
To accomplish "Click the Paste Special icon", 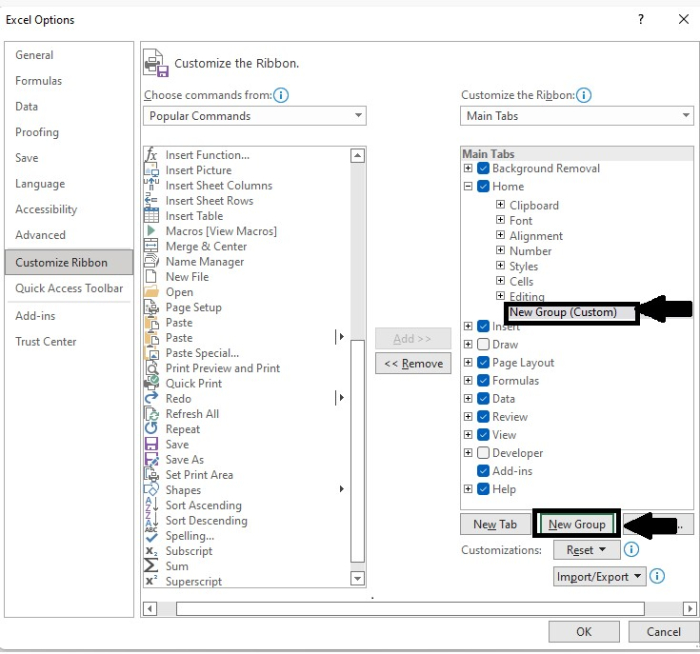I will 151,353.
